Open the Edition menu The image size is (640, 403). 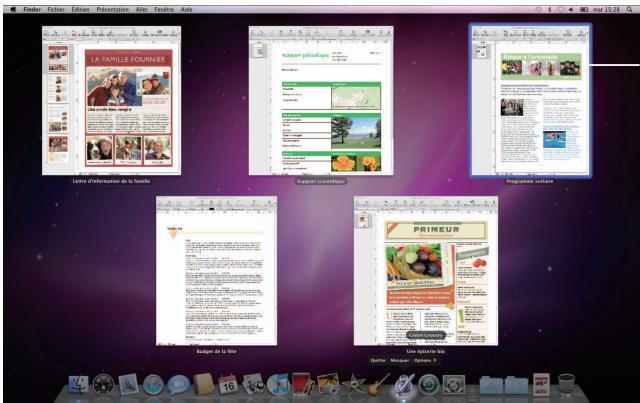click(x=80, y=9)
